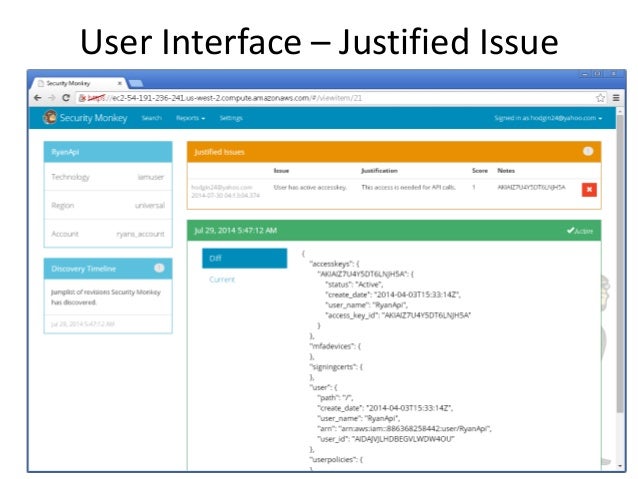This screenshot has height=479, width=638.
Task: Click the "status": "Active" line
Action: point(354,284)
